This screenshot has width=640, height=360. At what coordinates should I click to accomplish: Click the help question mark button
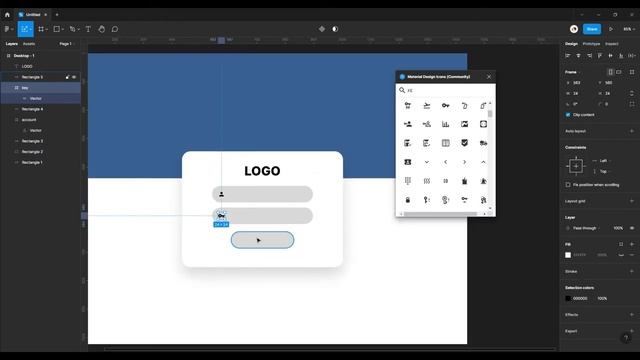coord(626,338)
